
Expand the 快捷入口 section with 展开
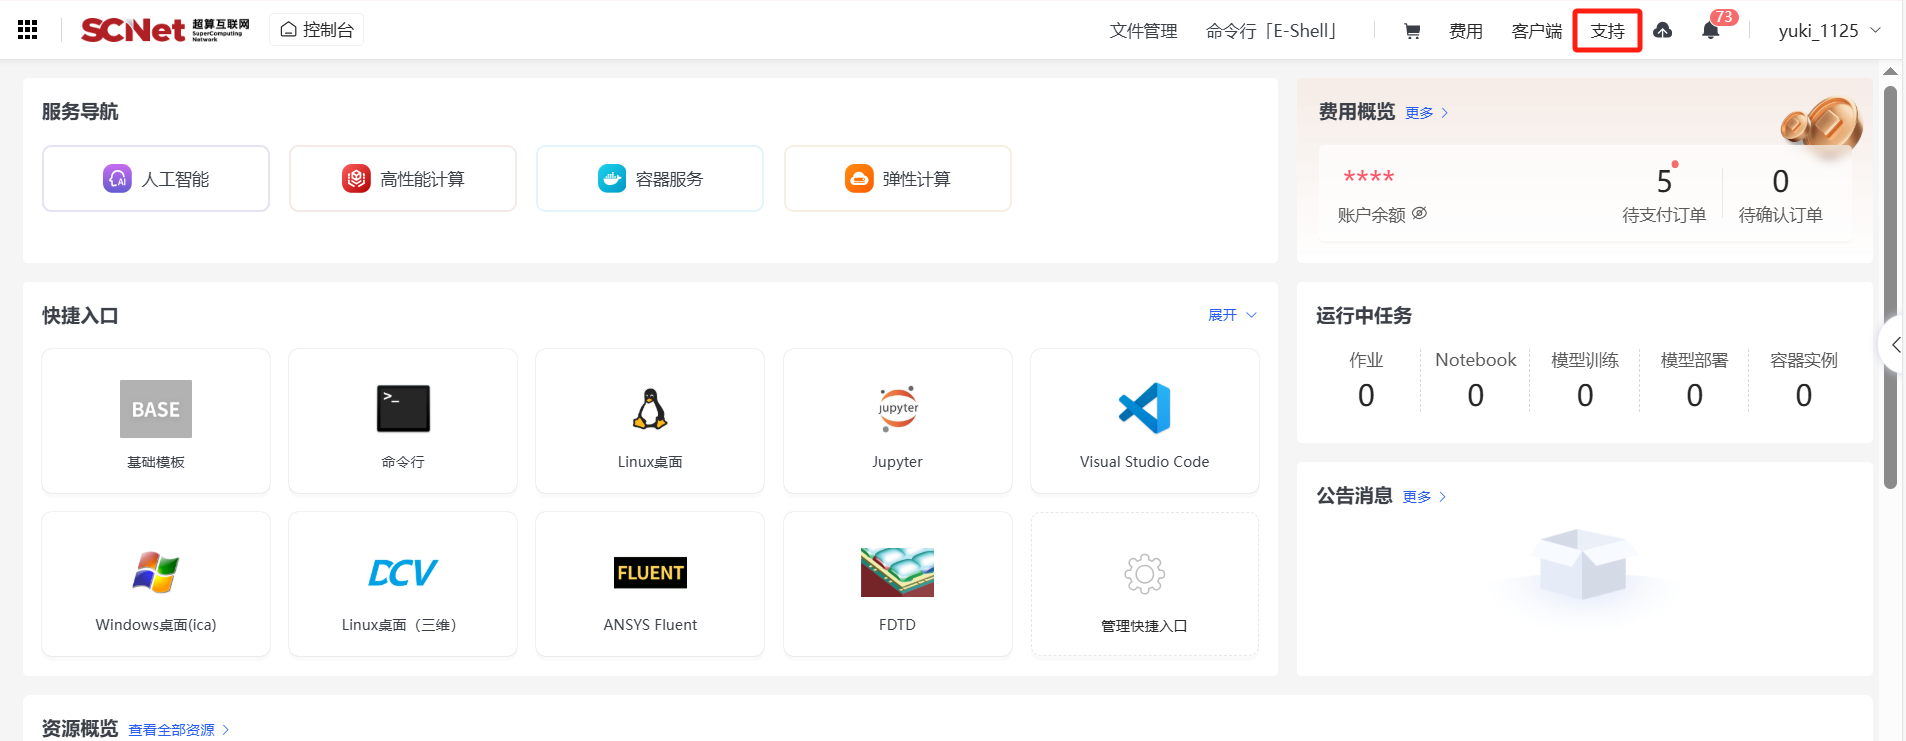(1231, 315)
